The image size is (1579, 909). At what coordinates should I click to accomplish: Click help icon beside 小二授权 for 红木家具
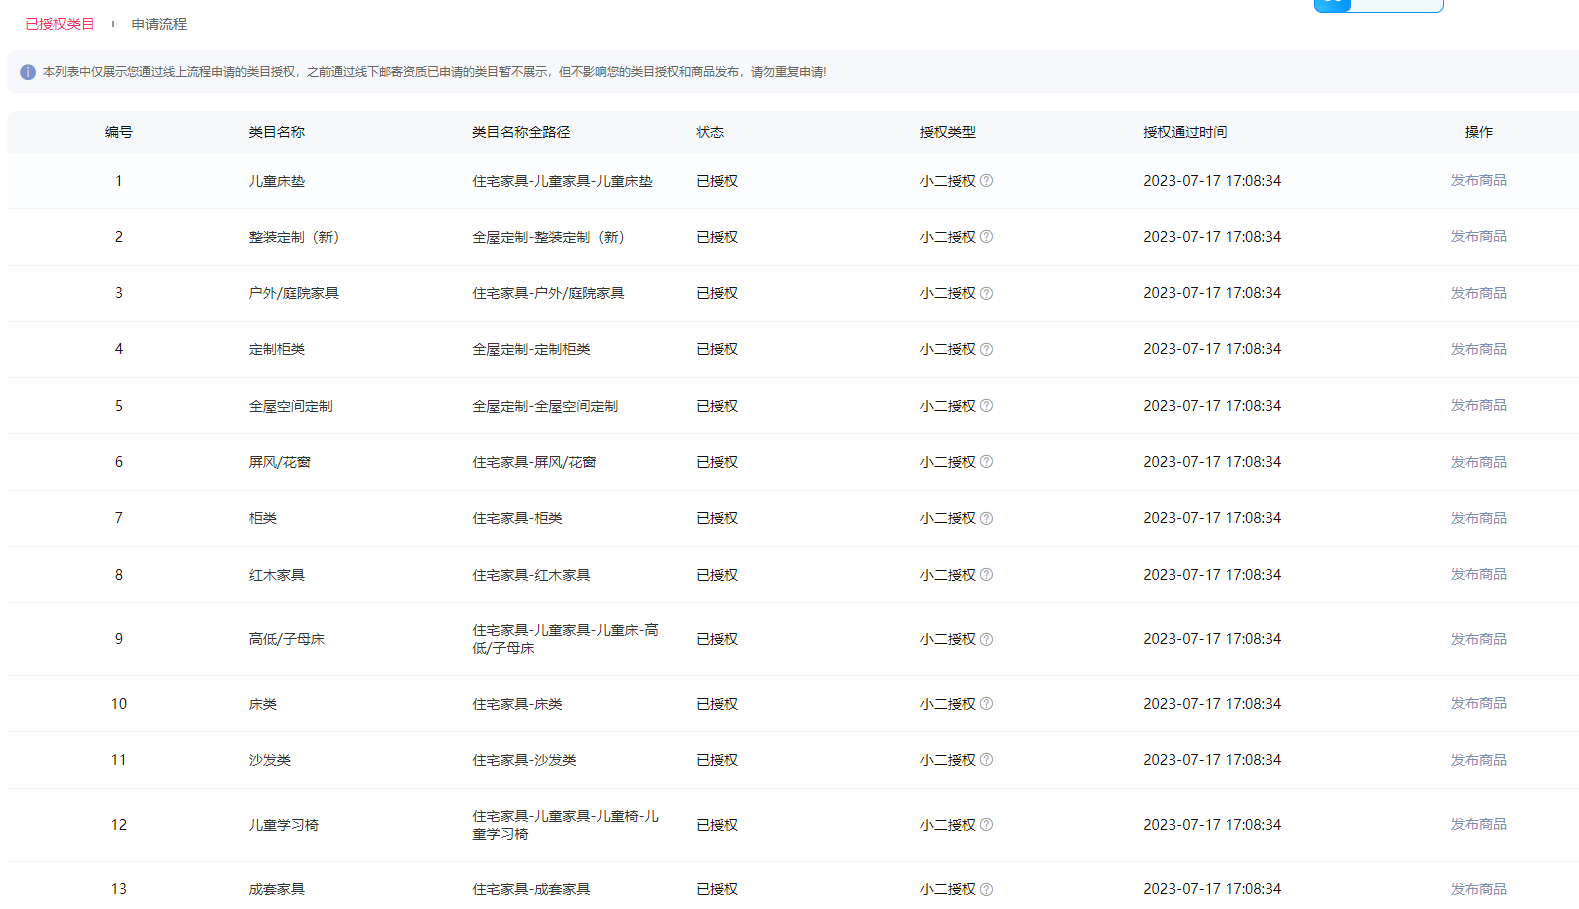986,575
